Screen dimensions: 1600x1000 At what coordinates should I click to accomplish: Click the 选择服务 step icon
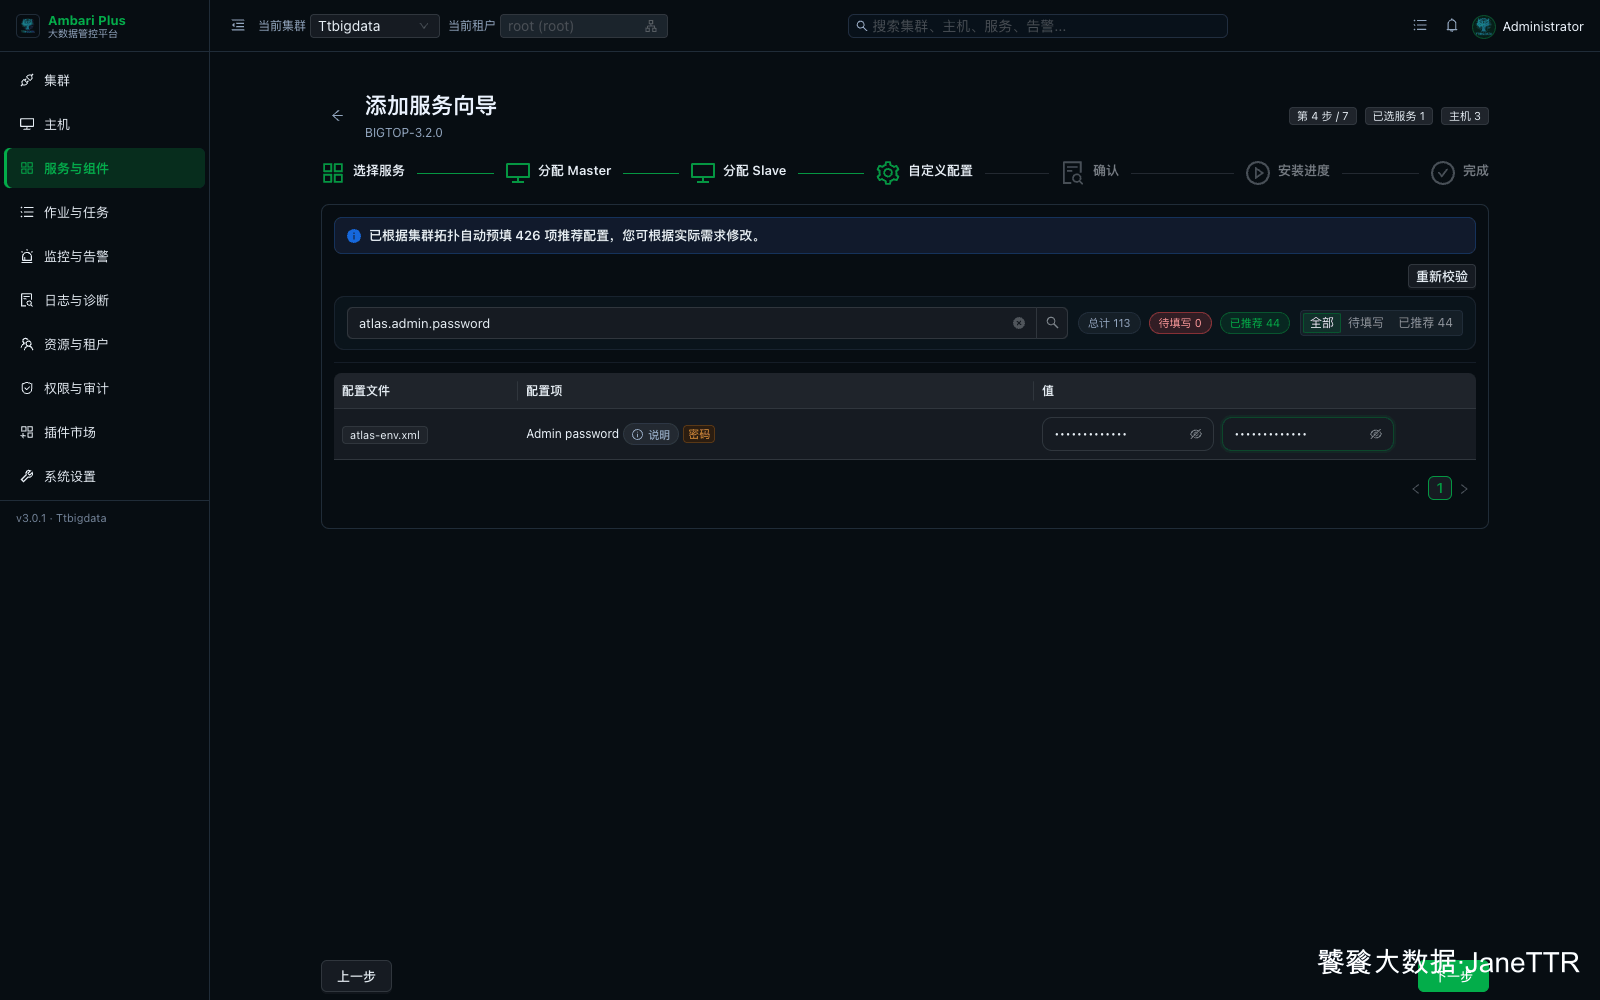point(333,173)
